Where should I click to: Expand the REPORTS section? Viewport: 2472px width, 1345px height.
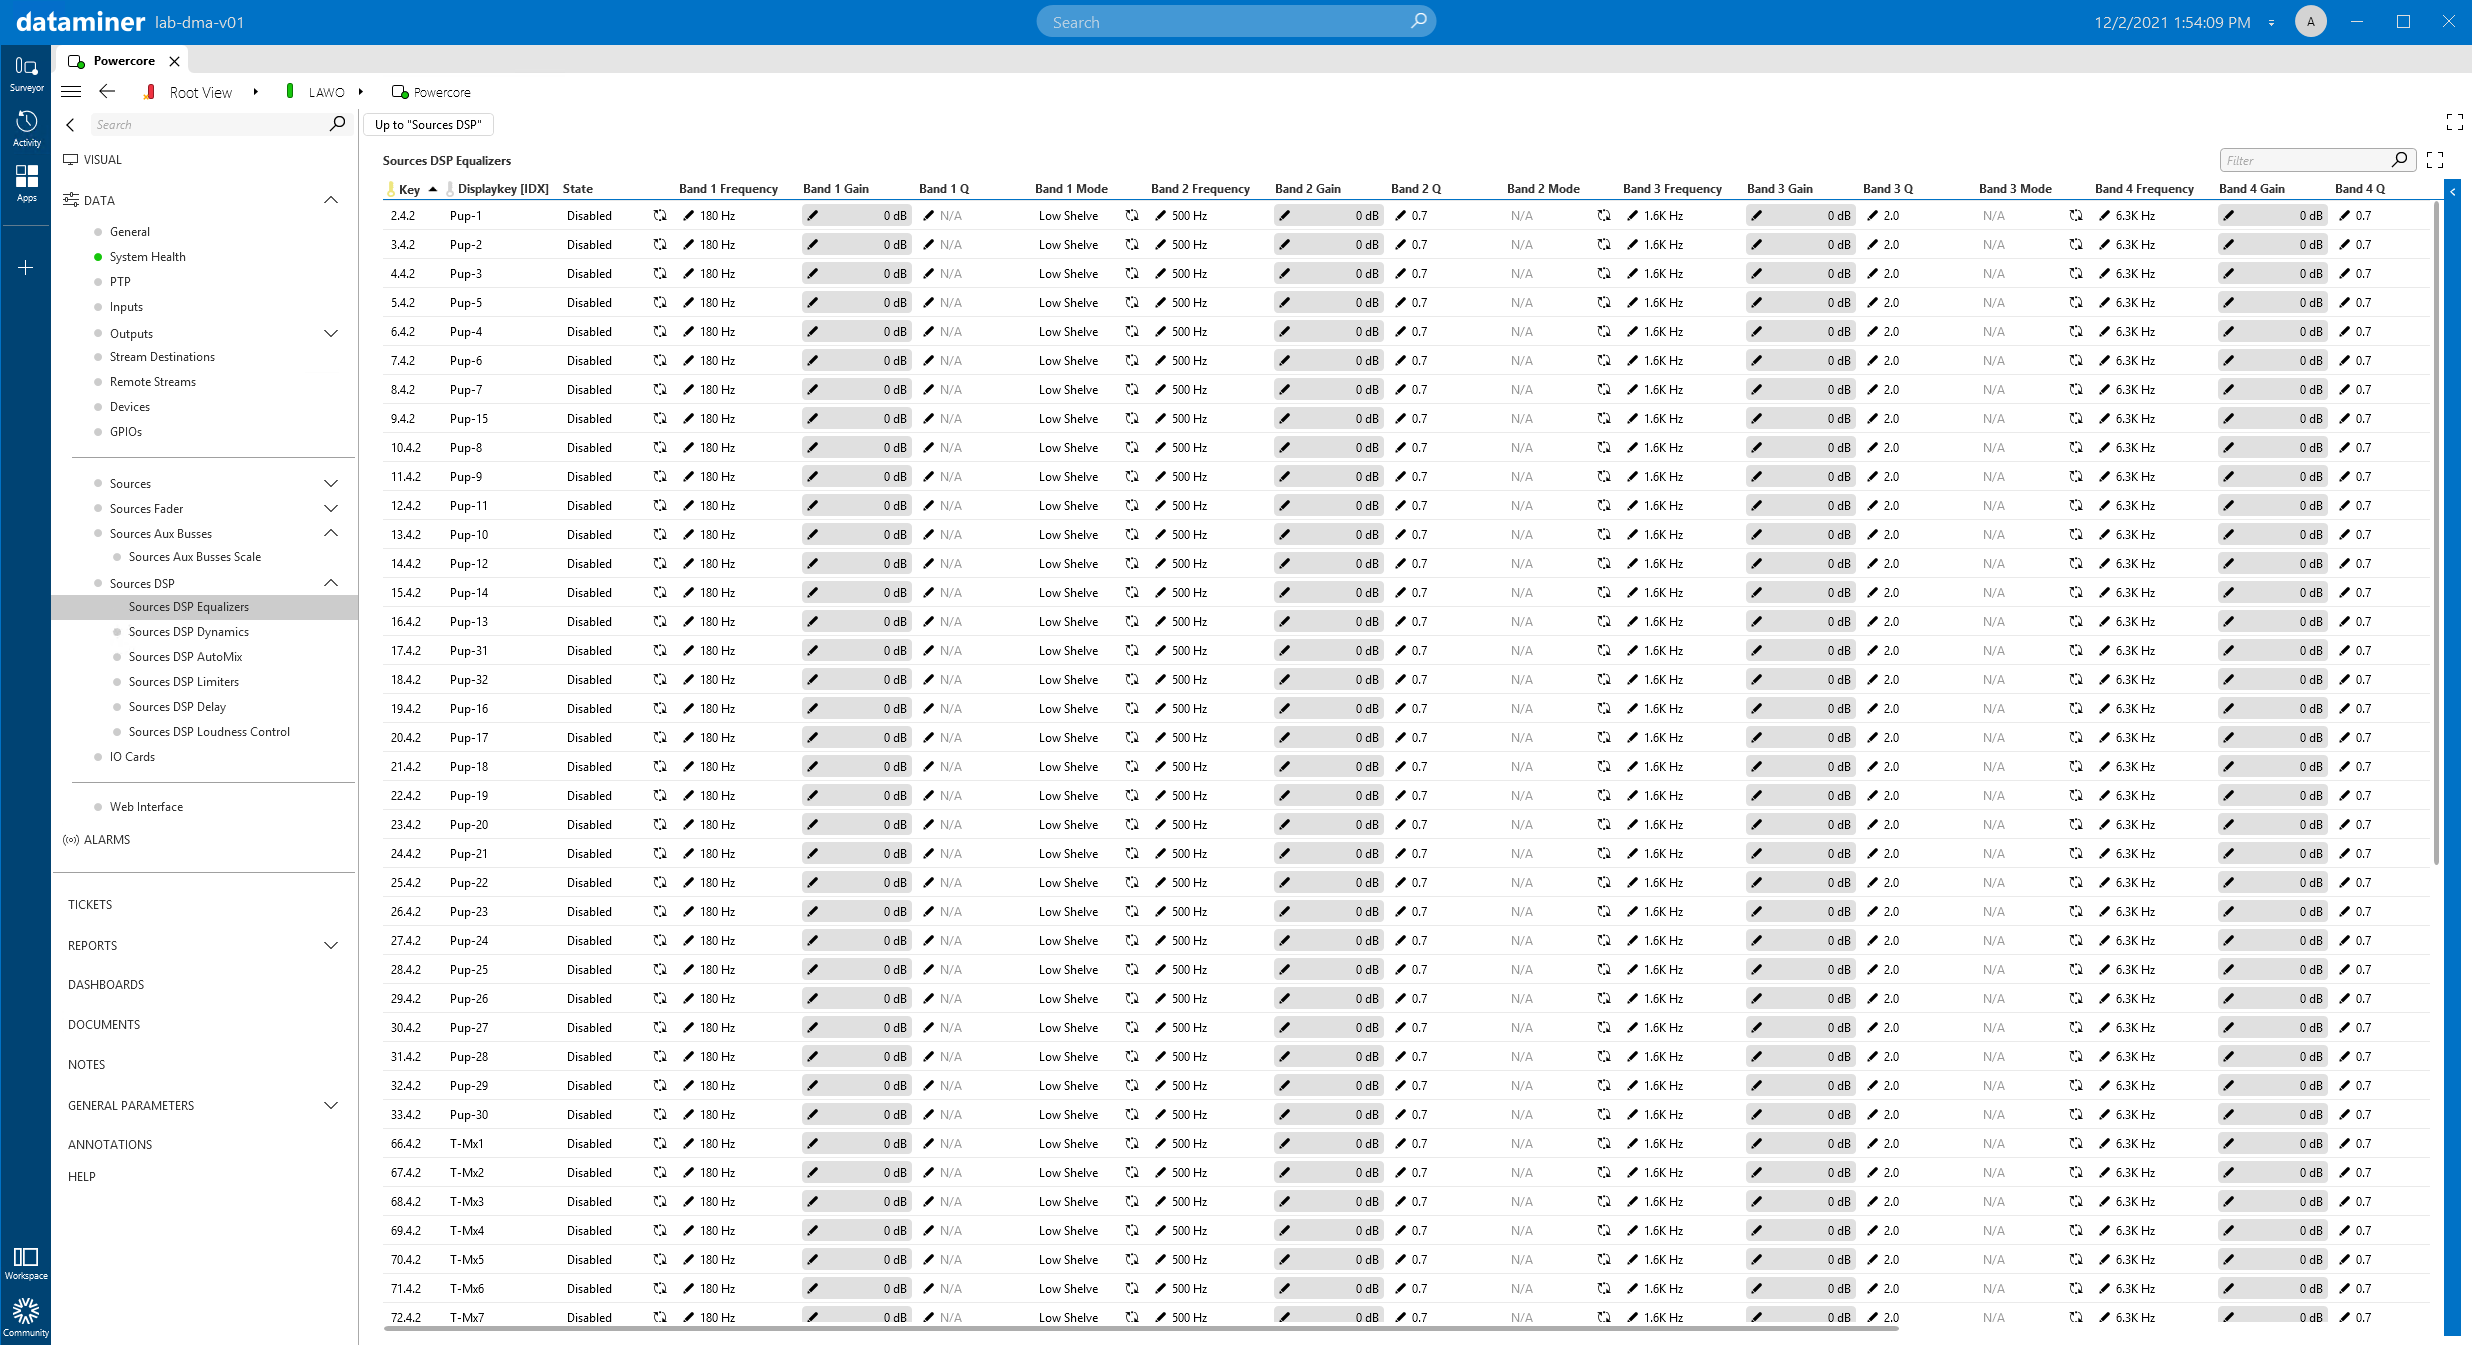coord(331,945)
